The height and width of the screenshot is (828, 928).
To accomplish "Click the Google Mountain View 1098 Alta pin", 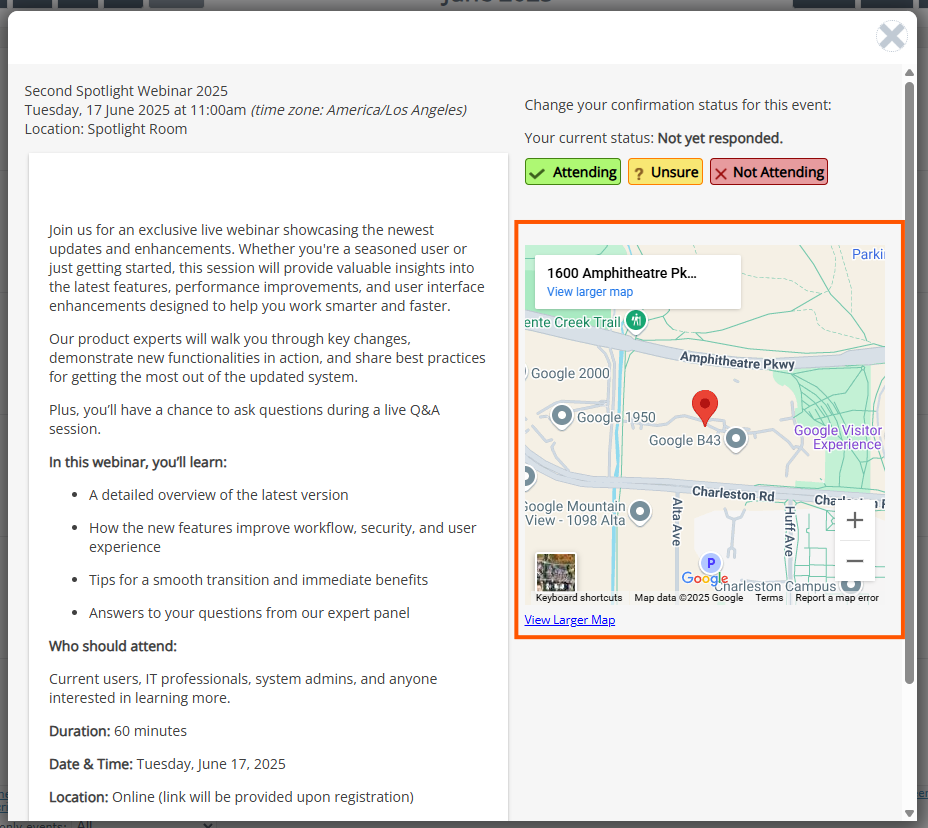I will 641,512.
